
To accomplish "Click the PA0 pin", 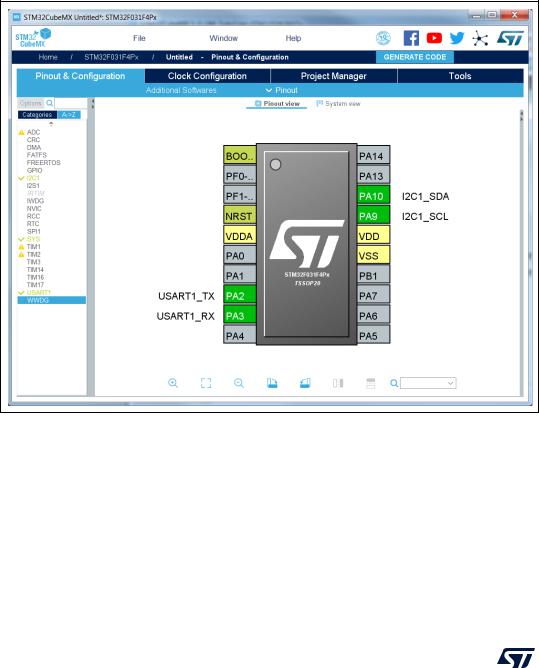I will coord(240,256).
